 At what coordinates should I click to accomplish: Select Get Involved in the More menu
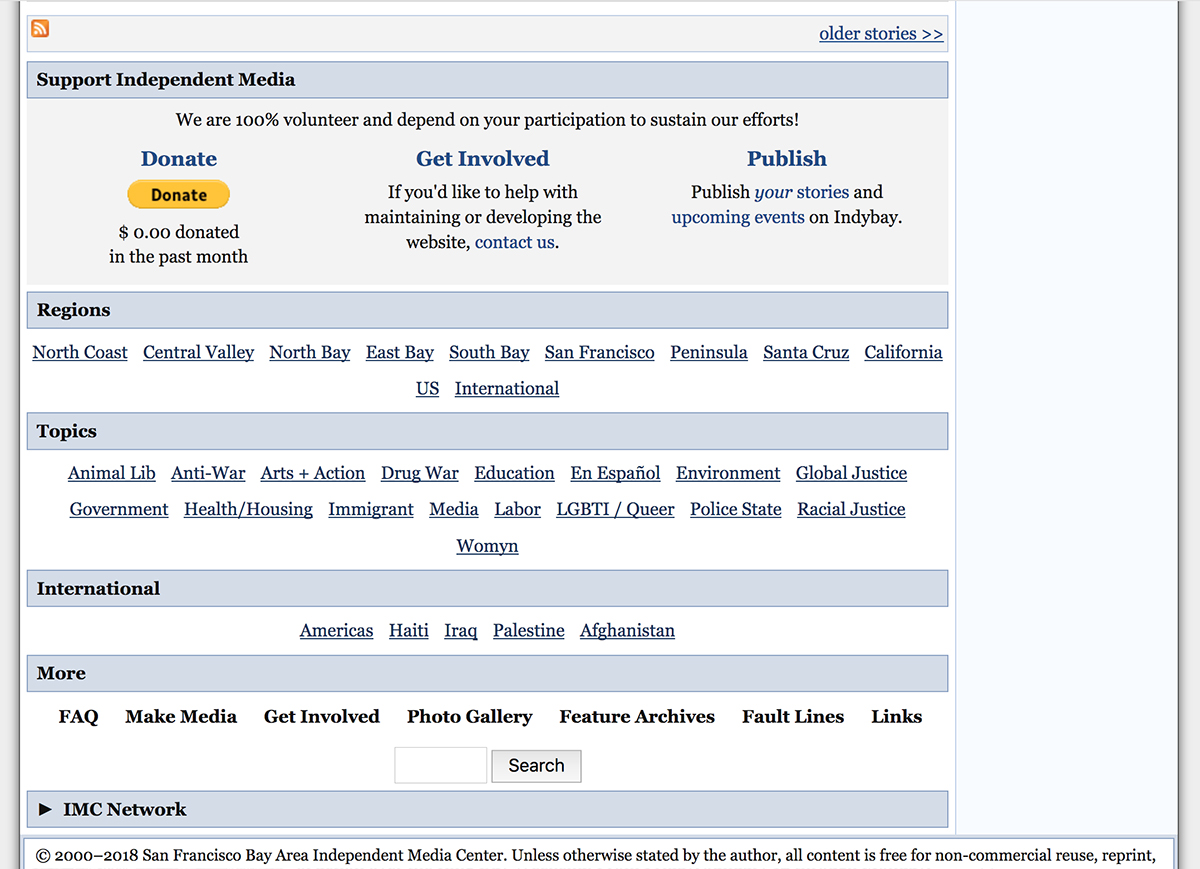coord(322,717)
